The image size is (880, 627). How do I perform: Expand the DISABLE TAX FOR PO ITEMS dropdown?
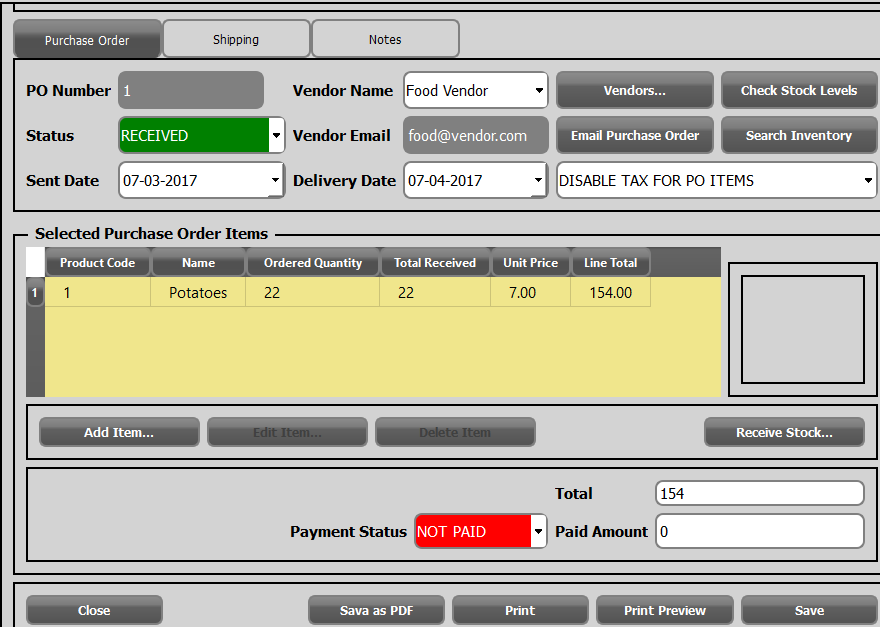point(867,181)
